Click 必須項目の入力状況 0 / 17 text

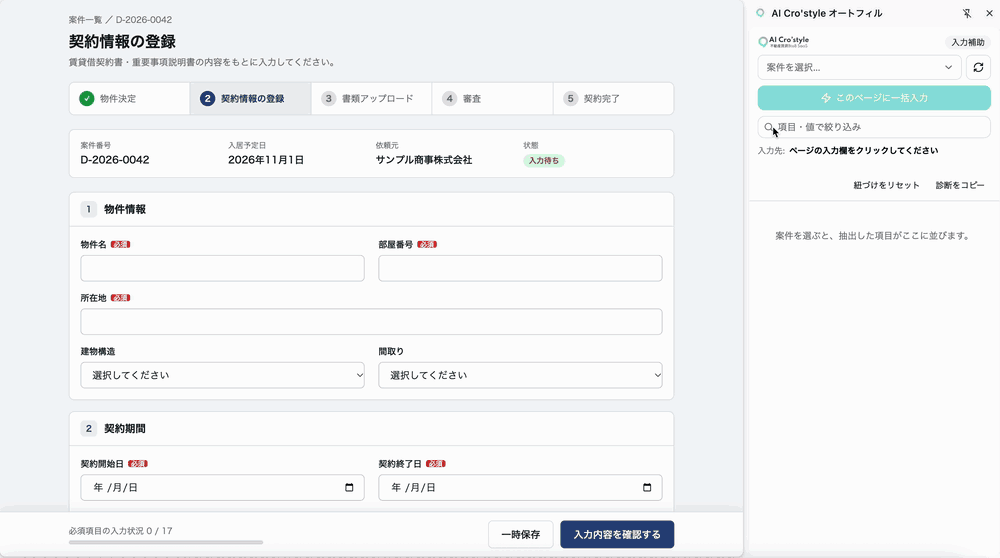121,531
